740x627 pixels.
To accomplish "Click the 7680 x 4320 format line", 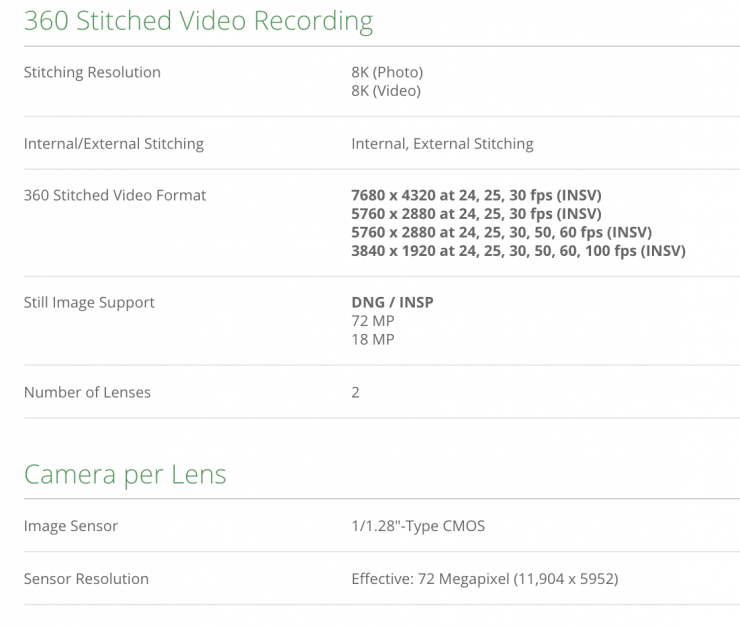I will click(476, 195).
